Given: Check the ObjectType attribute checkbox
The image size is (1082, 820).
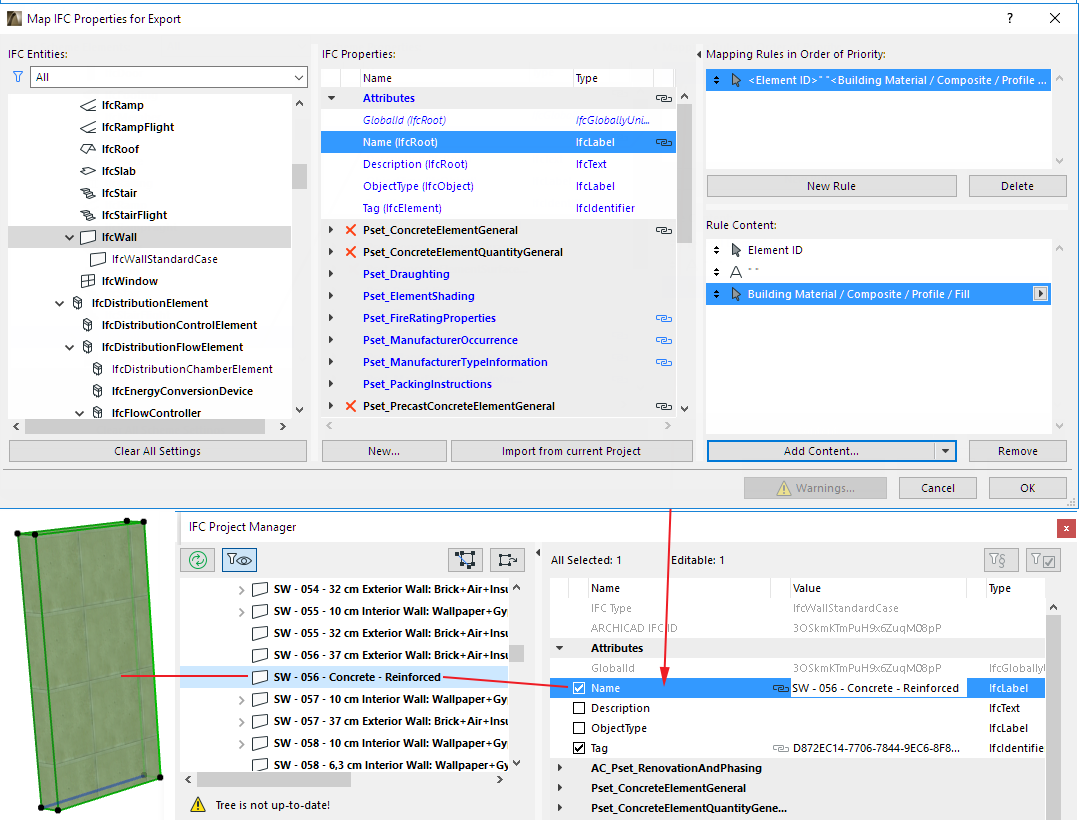Looking at the screenshot, I should pyautogui.click(x=579, y=728).
